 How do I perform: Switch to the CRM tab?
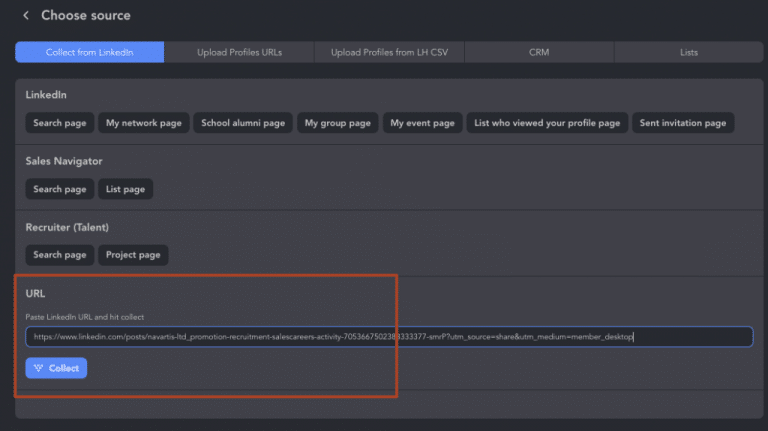click(x=539, y=52)
